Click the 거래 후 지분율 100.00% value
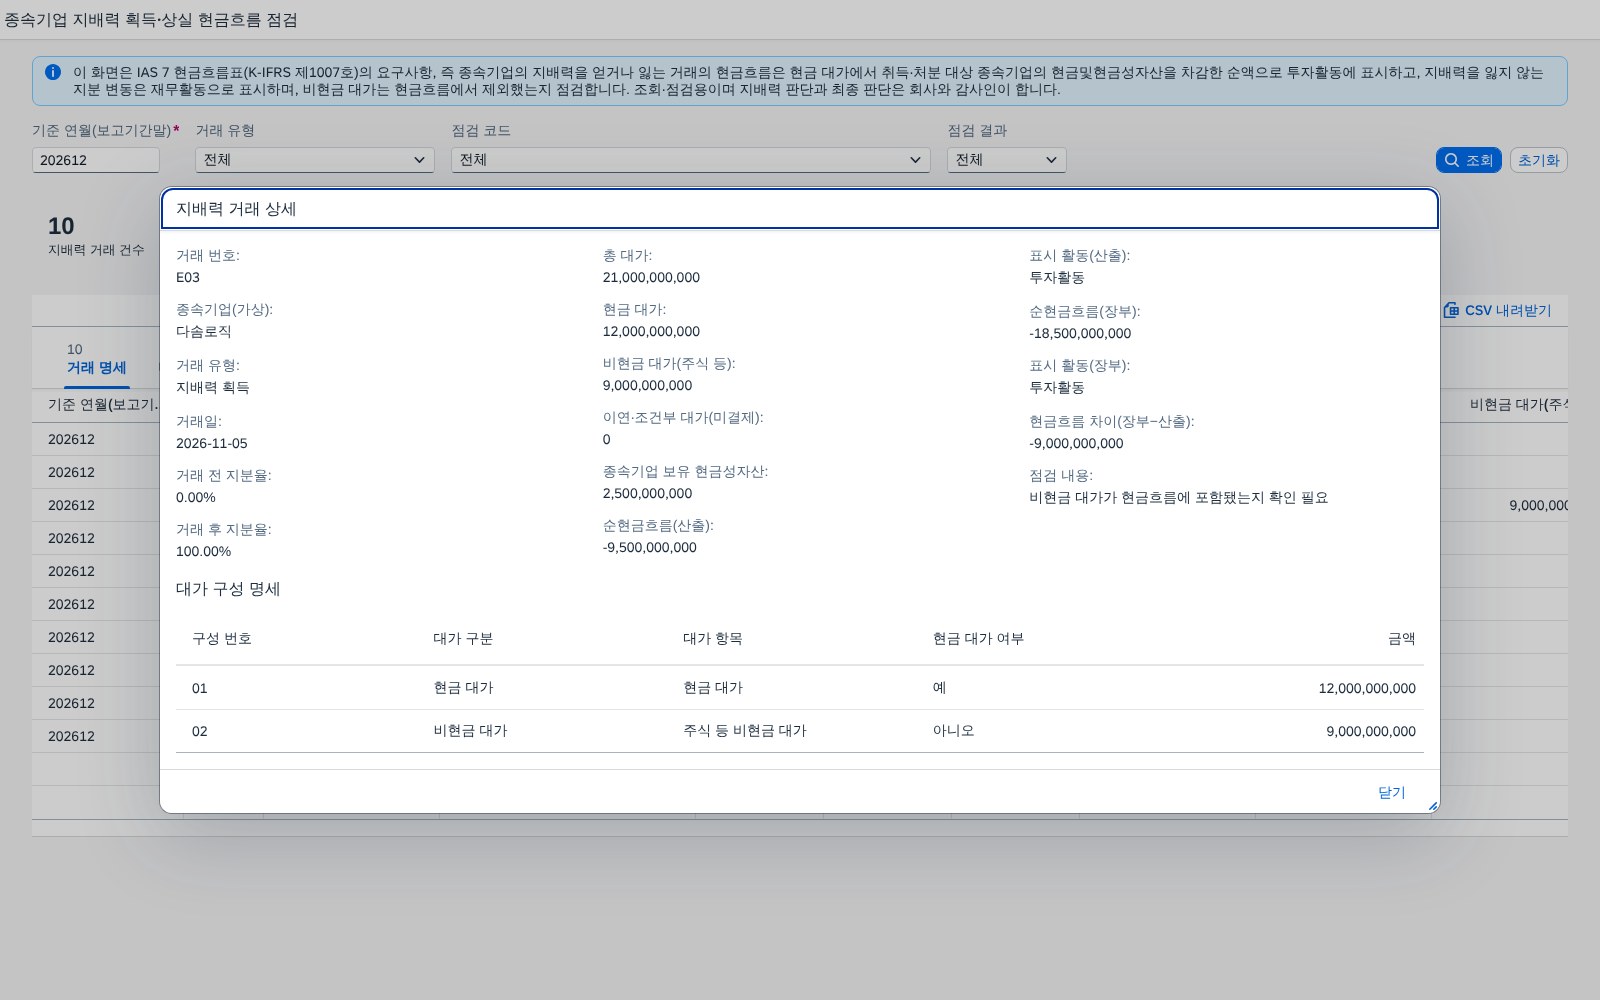This screenshot has width=1600, height=1000. click(x=203, y=552)
